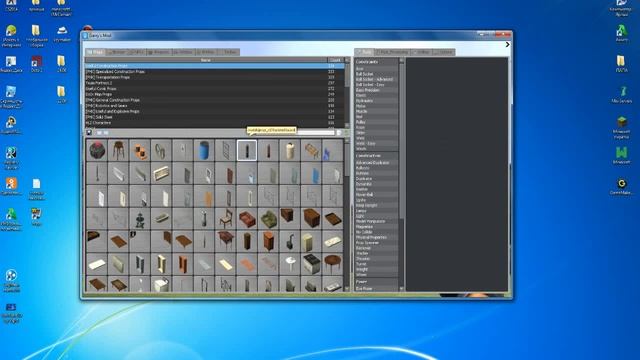Choose the Keep Upright tool

pos(376,205)
